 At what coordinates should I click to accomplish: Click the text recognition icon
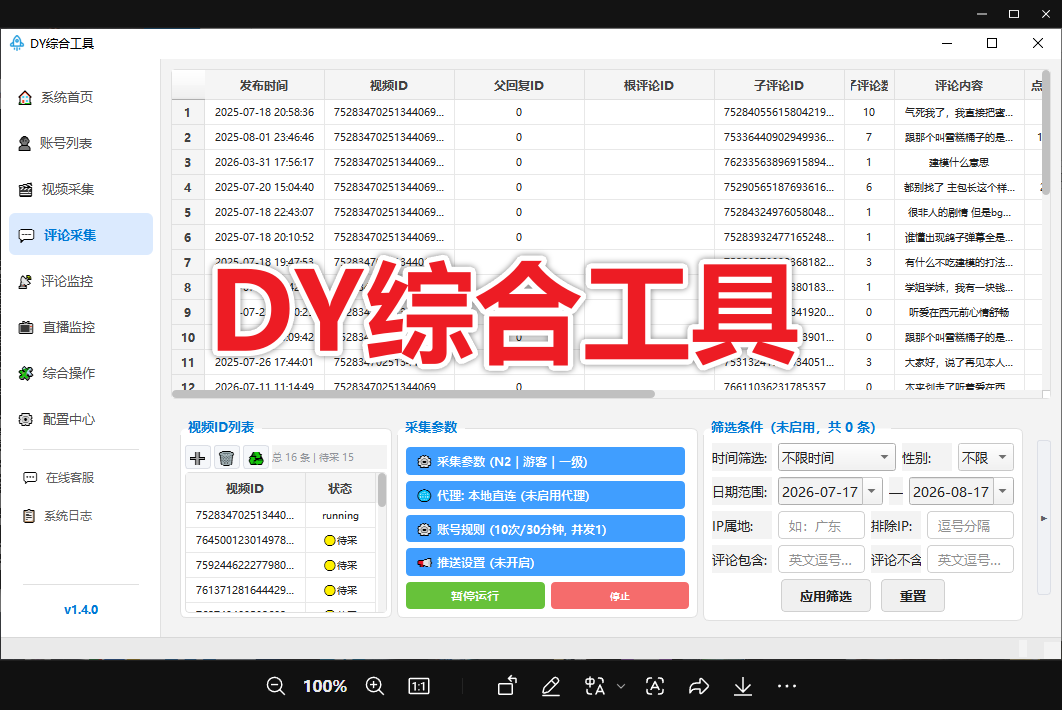point(655,686)
